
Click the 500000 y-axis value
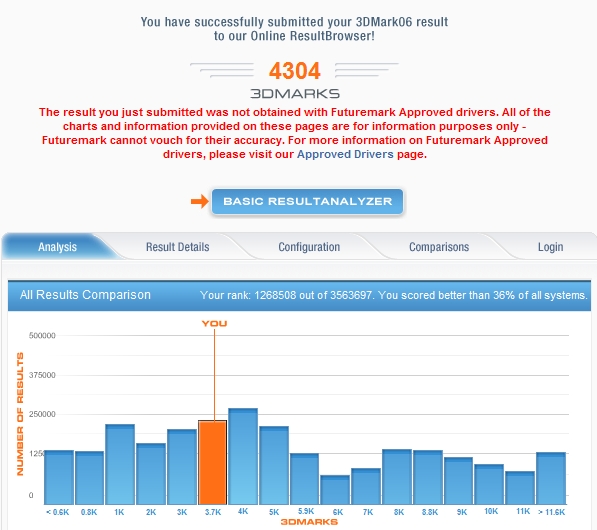[42, 335]
